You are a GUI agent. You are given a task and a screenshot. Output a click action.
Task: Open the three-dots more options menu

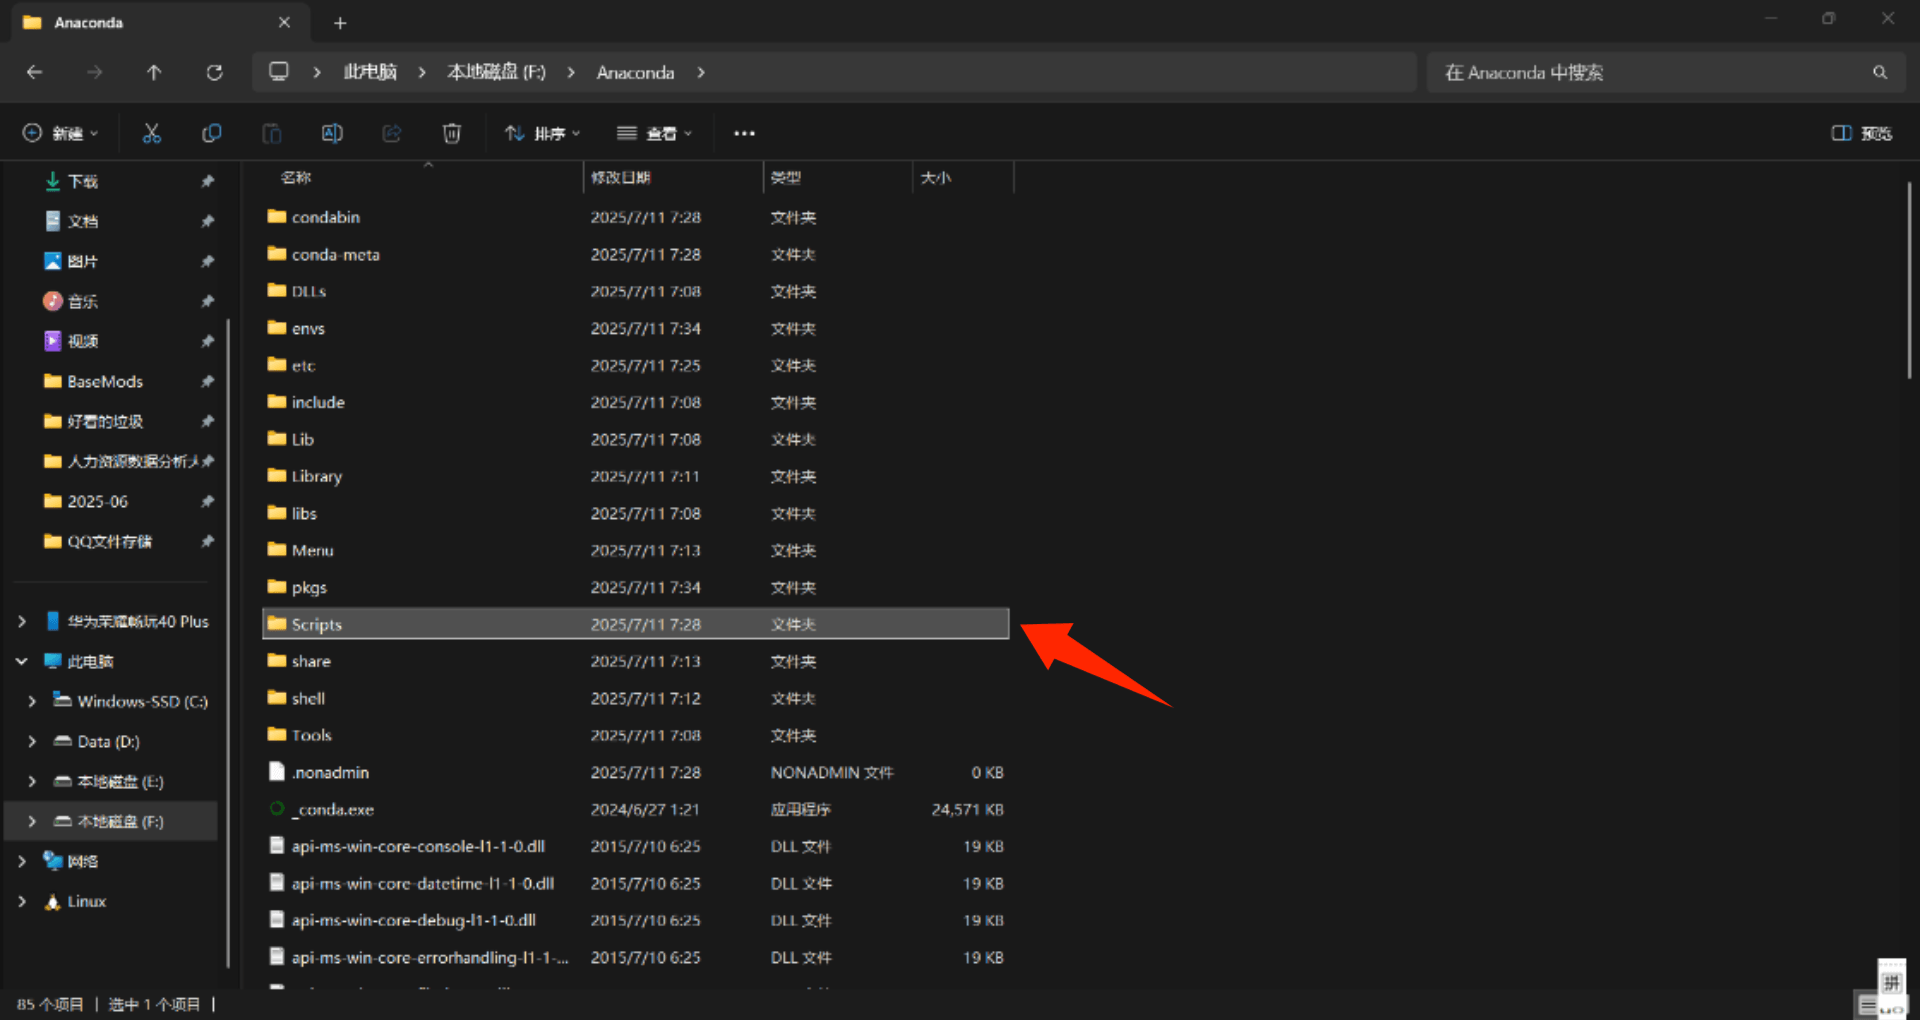click(x=744, y=133)
